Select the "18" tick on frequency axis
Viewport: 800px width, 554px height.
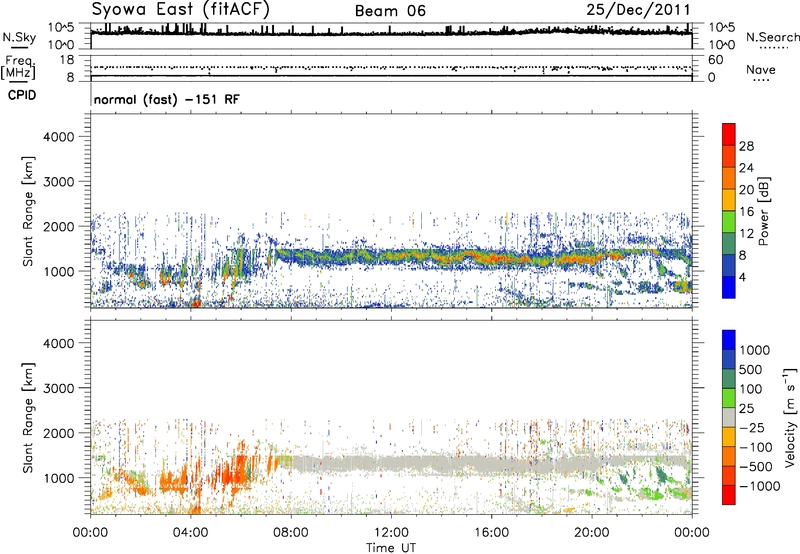click(x=67, y=60)
